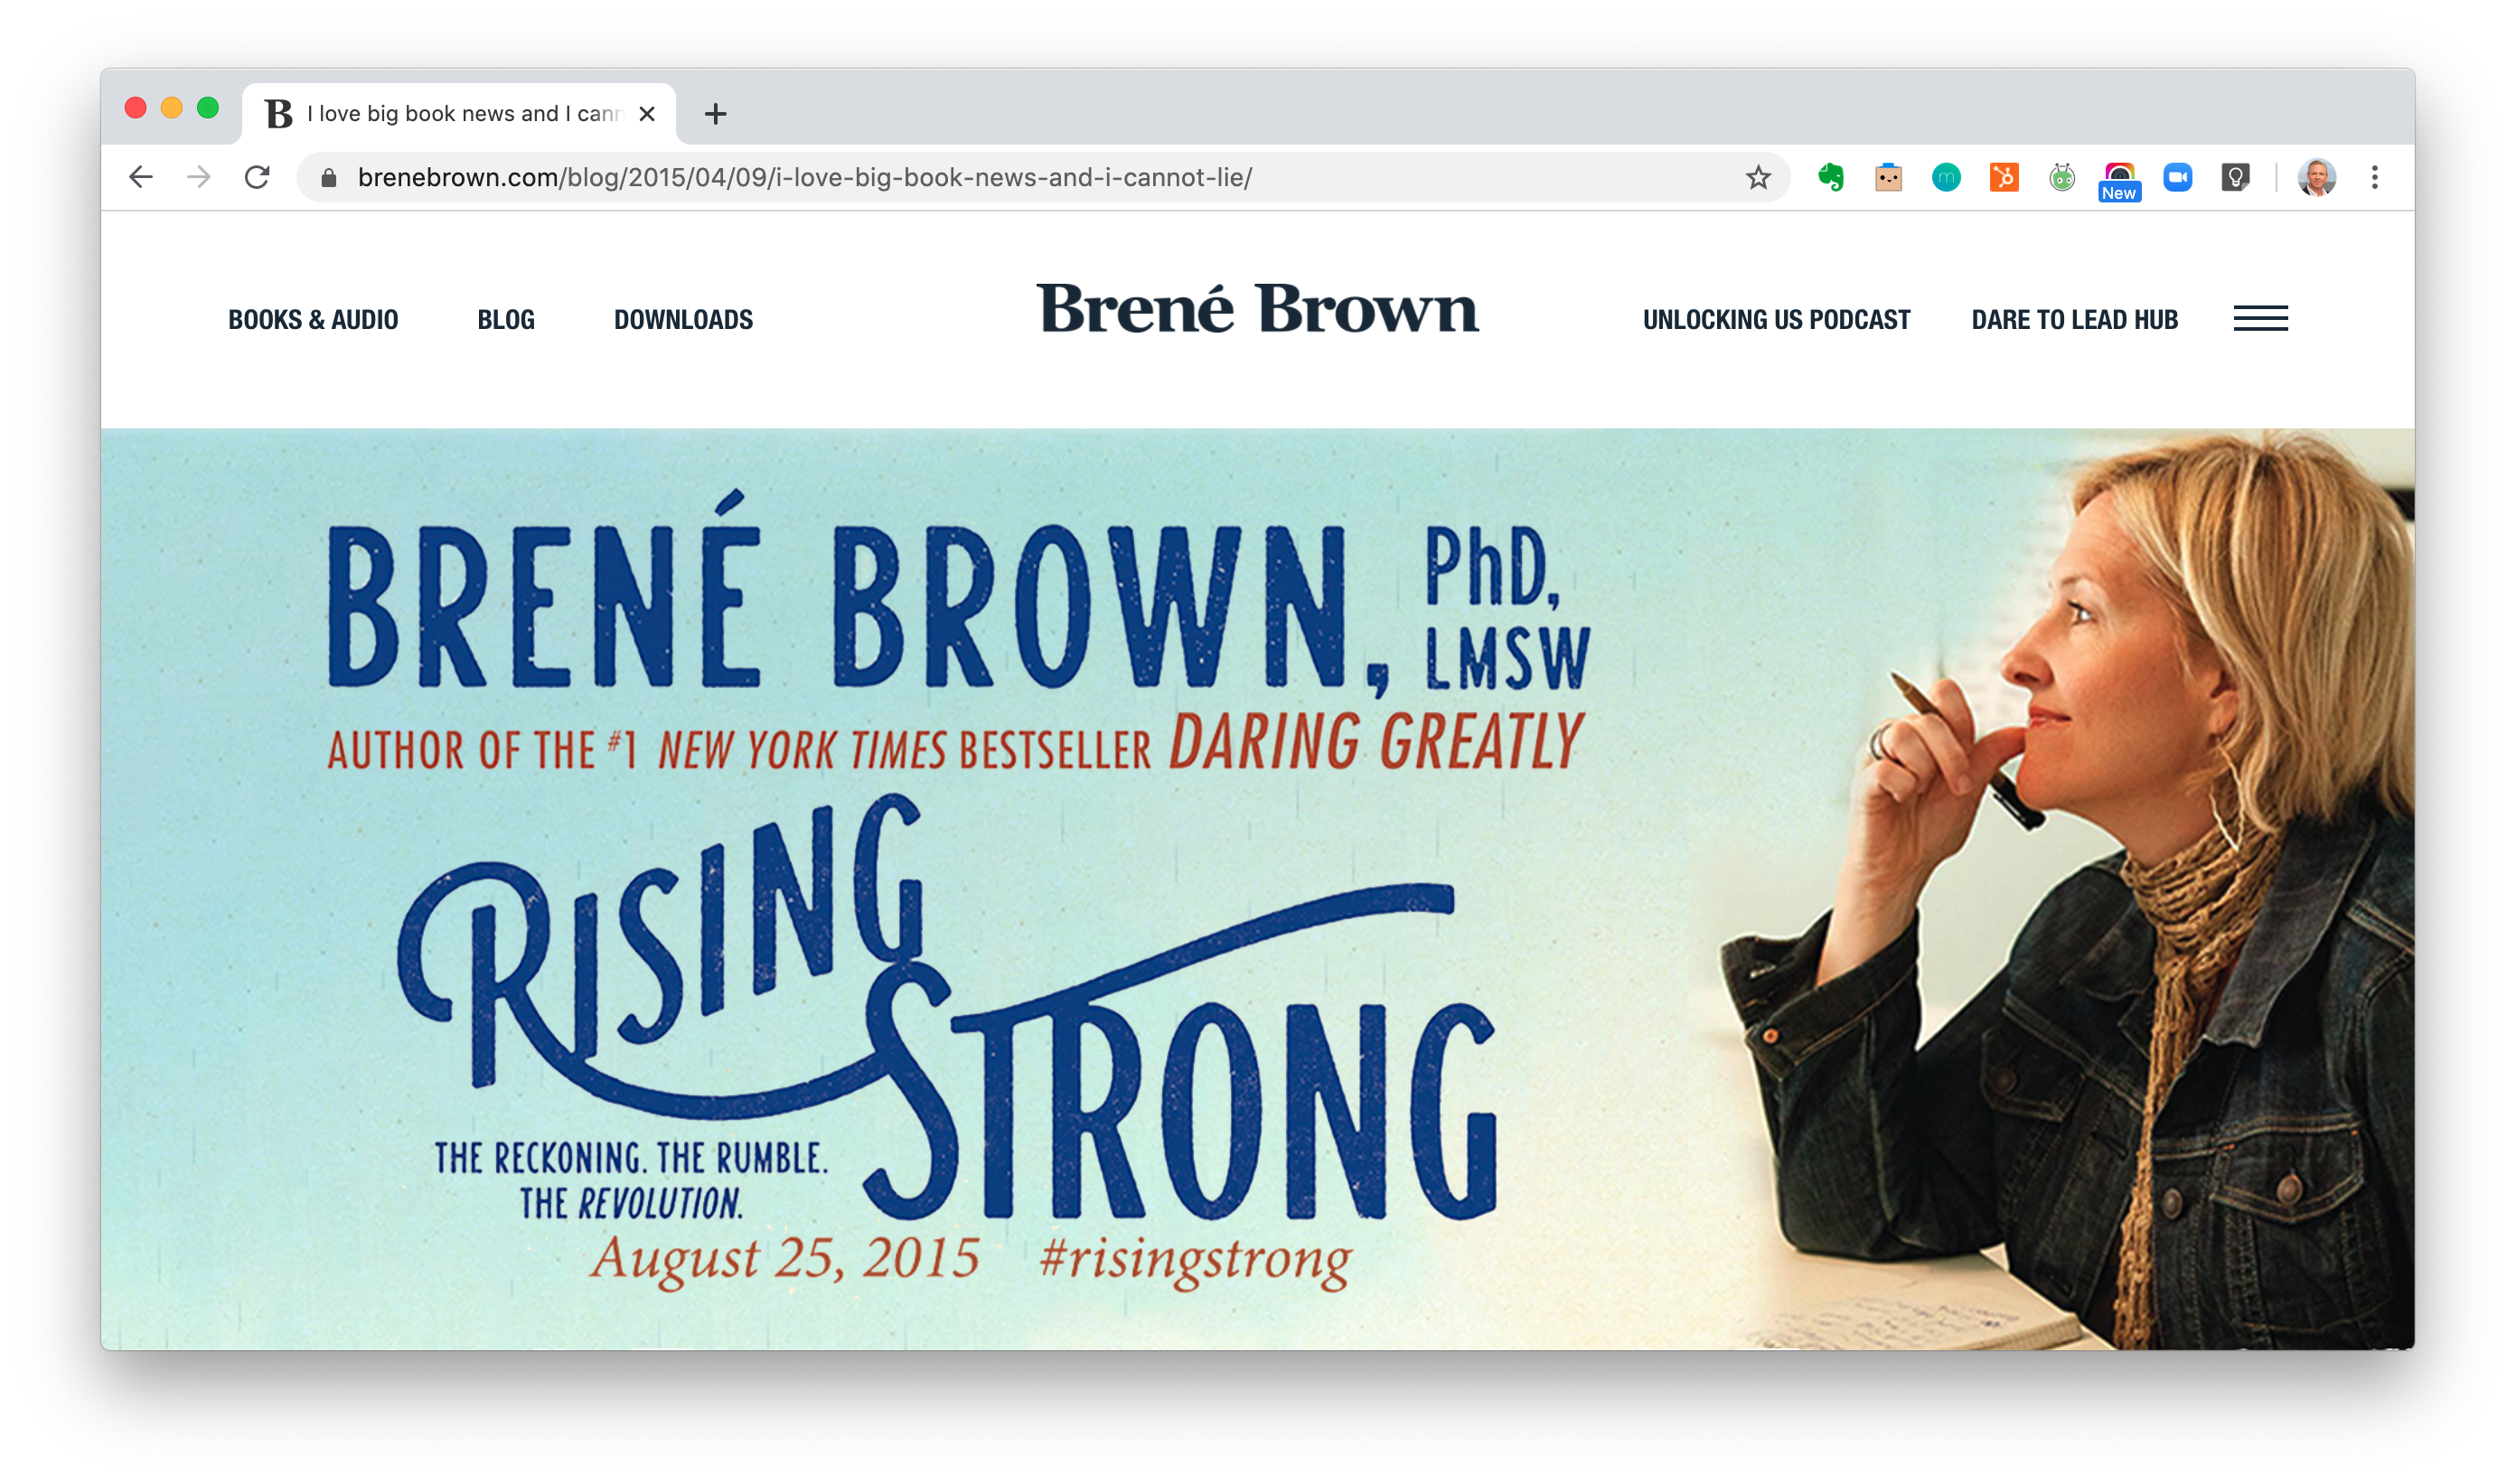Viewport: 2516px width, 1484px height.
Task: Open the extension with the New badge
Action: click(2119, 180)
